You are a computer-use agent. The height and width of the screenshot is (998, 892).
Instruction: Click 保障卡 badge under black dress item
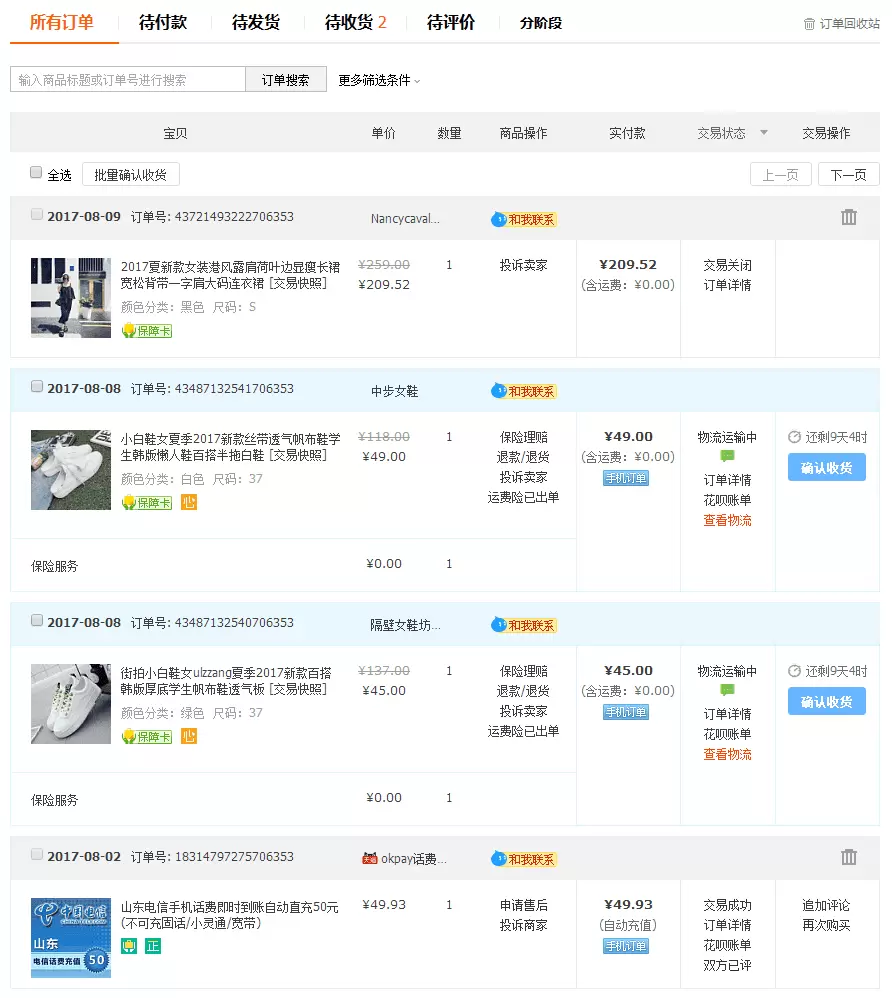[147, 331]
